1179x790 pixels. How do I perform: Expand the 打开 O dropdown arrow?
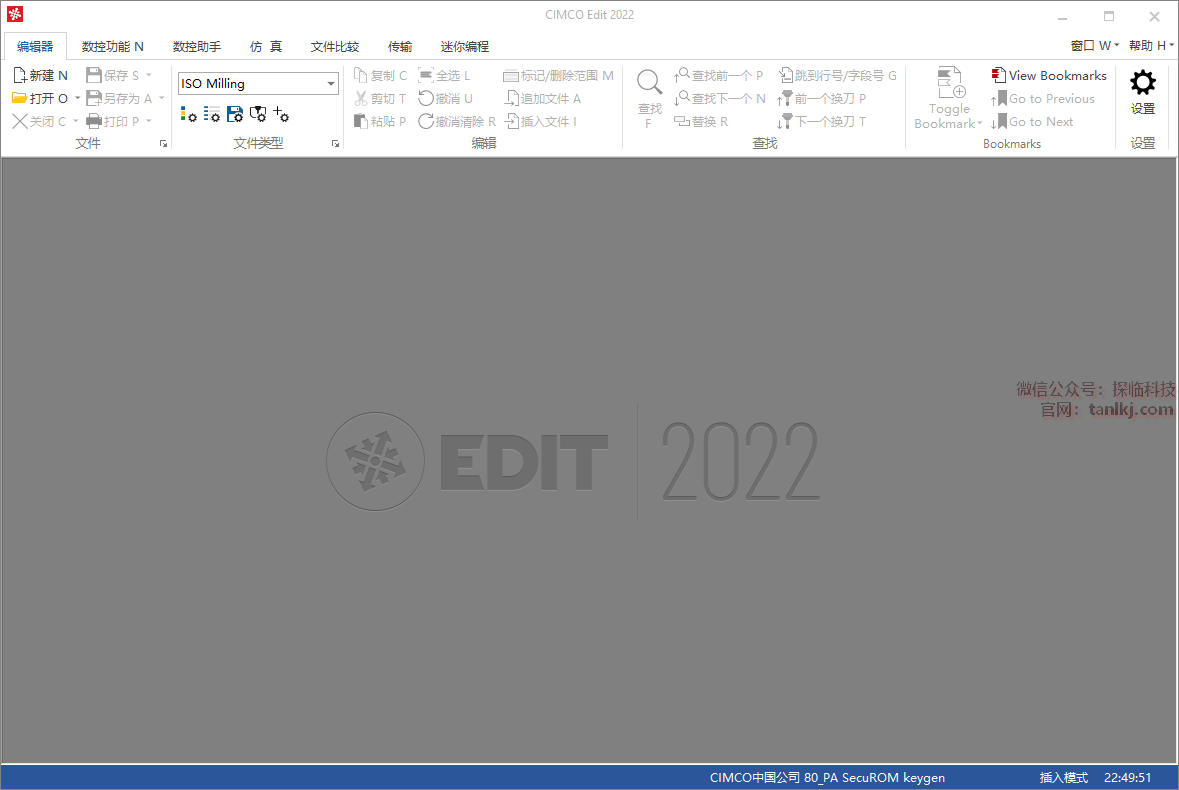click(x=77, y=98)
